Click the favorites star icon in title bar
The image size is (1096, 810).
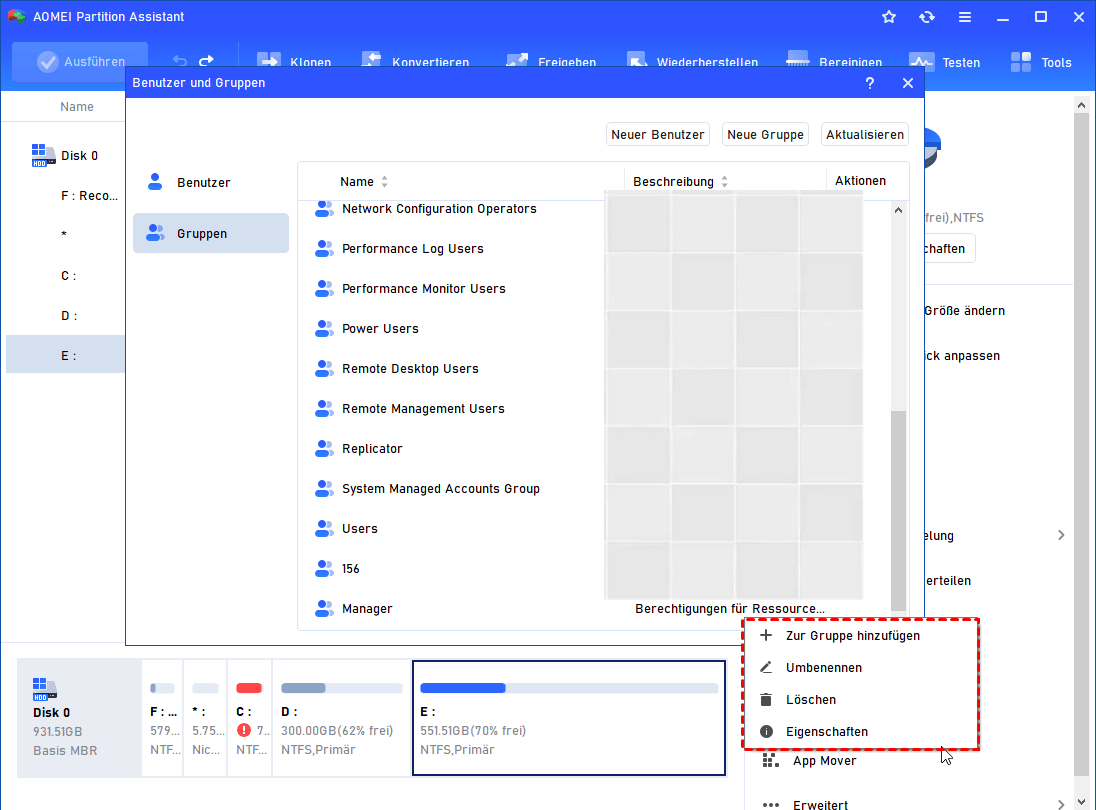888,17
